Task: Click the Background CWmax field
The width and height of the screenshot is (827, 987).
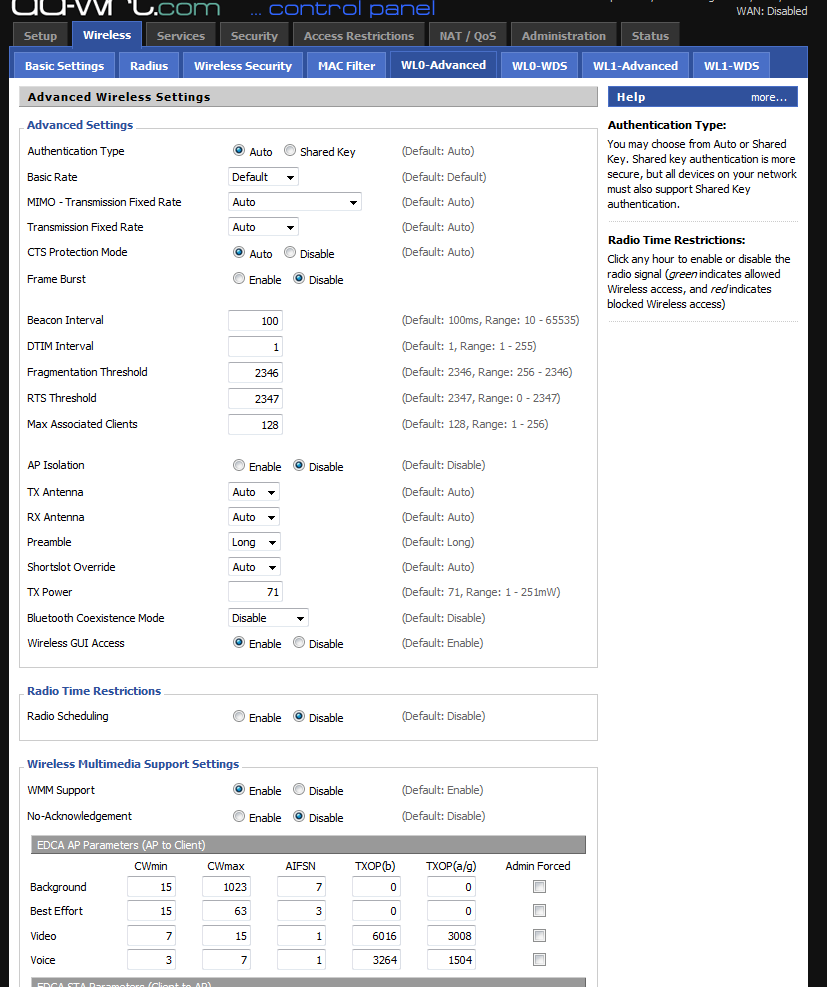Action: coord(226,887)
